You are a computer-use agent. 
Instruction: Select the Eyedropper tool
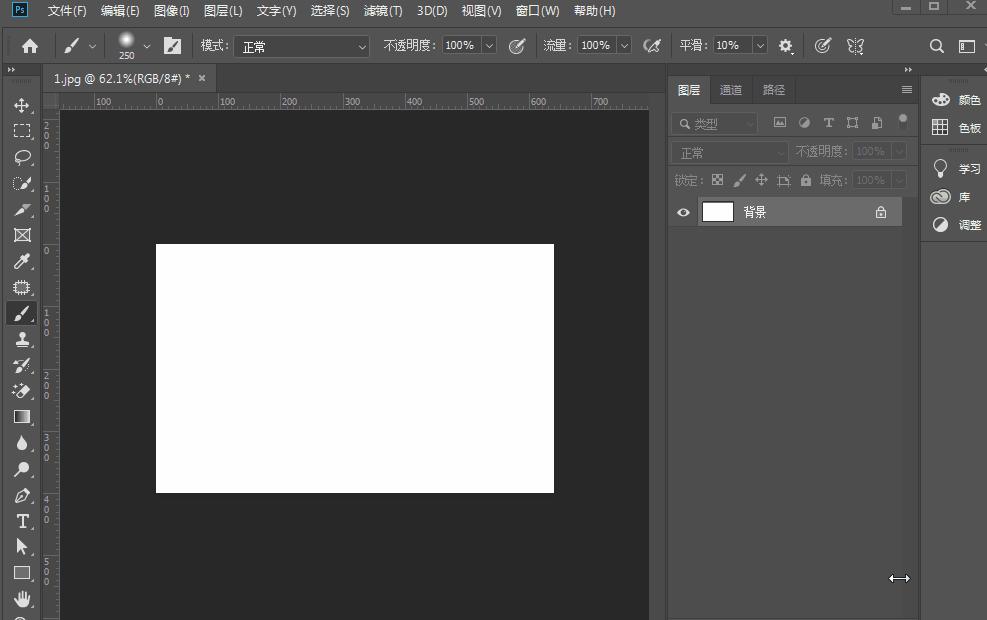point(21,261)
